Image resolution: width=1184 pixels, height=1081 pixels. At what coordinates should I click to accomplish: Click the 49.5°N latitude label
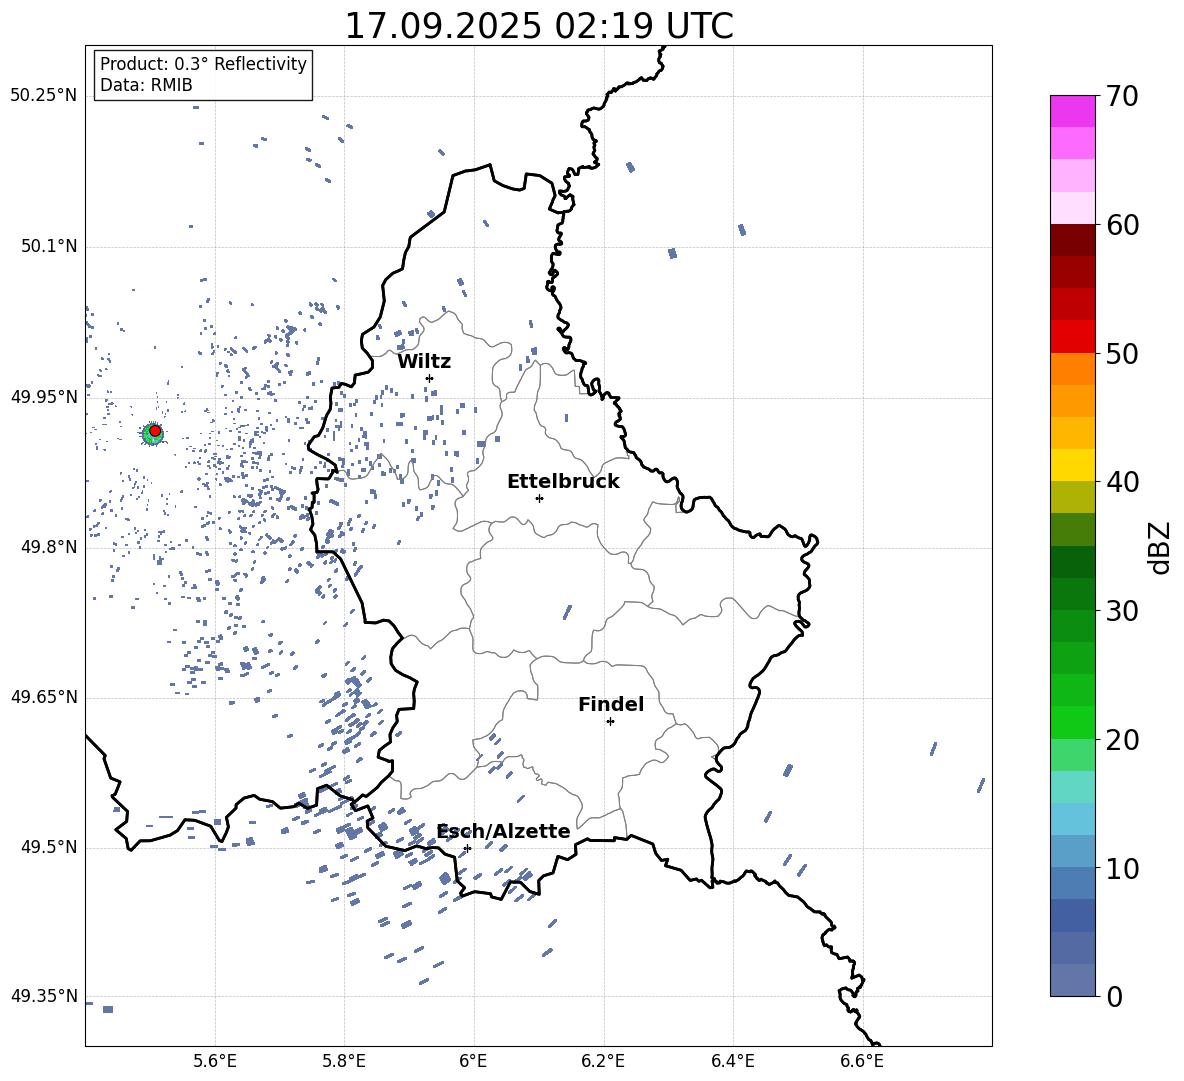click(48, 847)
